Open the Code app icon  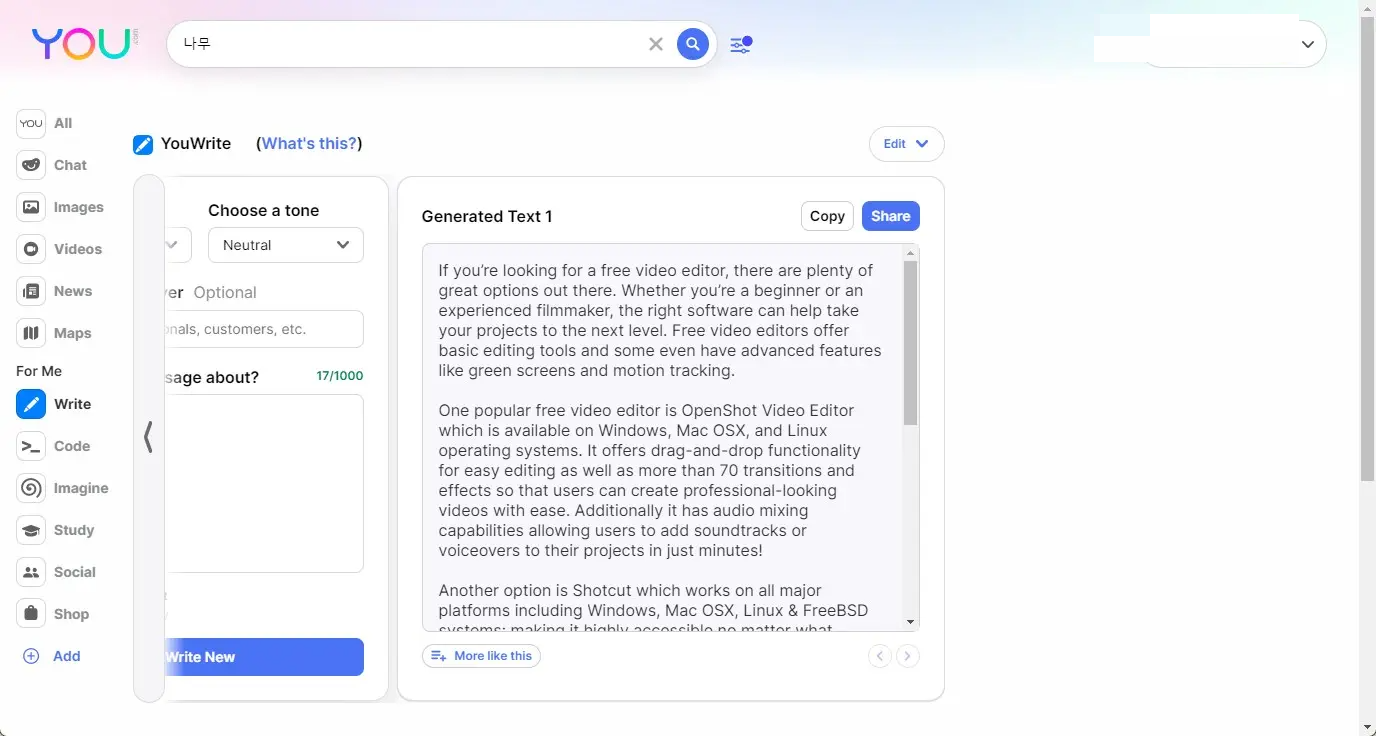(31, 446)
